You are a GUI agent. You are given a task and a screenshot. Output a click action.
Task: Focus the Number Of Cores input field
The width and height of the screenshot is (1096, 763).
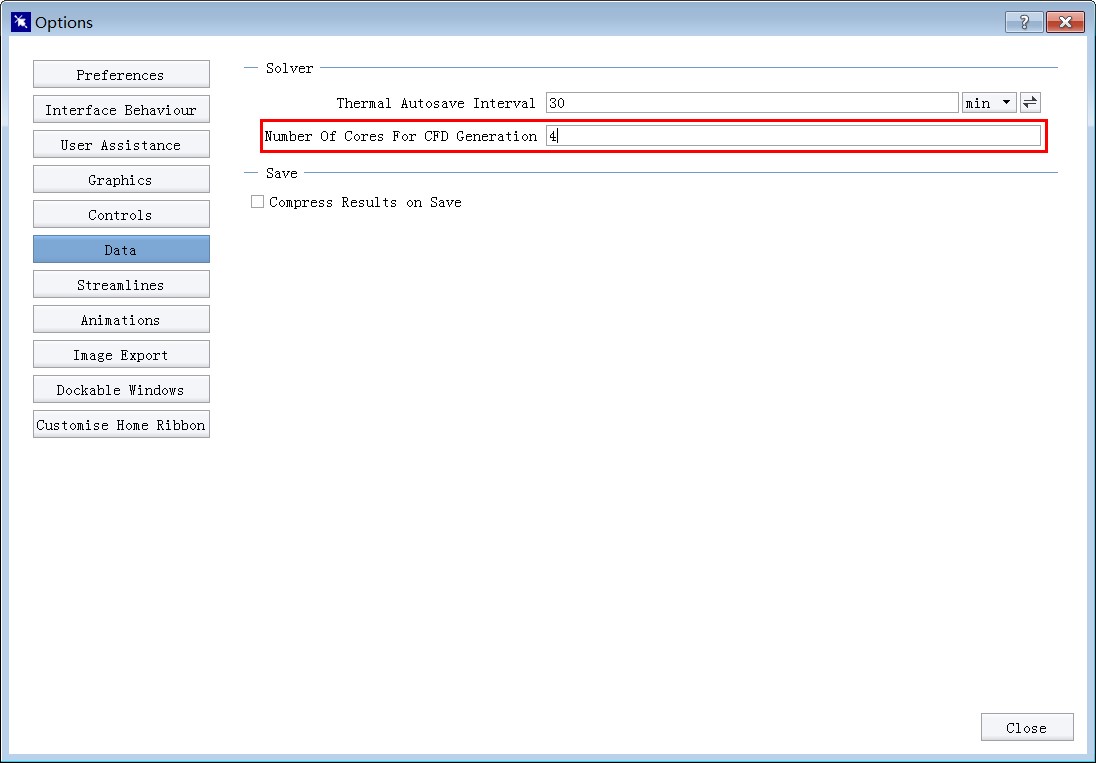click(x=793, y=136)
